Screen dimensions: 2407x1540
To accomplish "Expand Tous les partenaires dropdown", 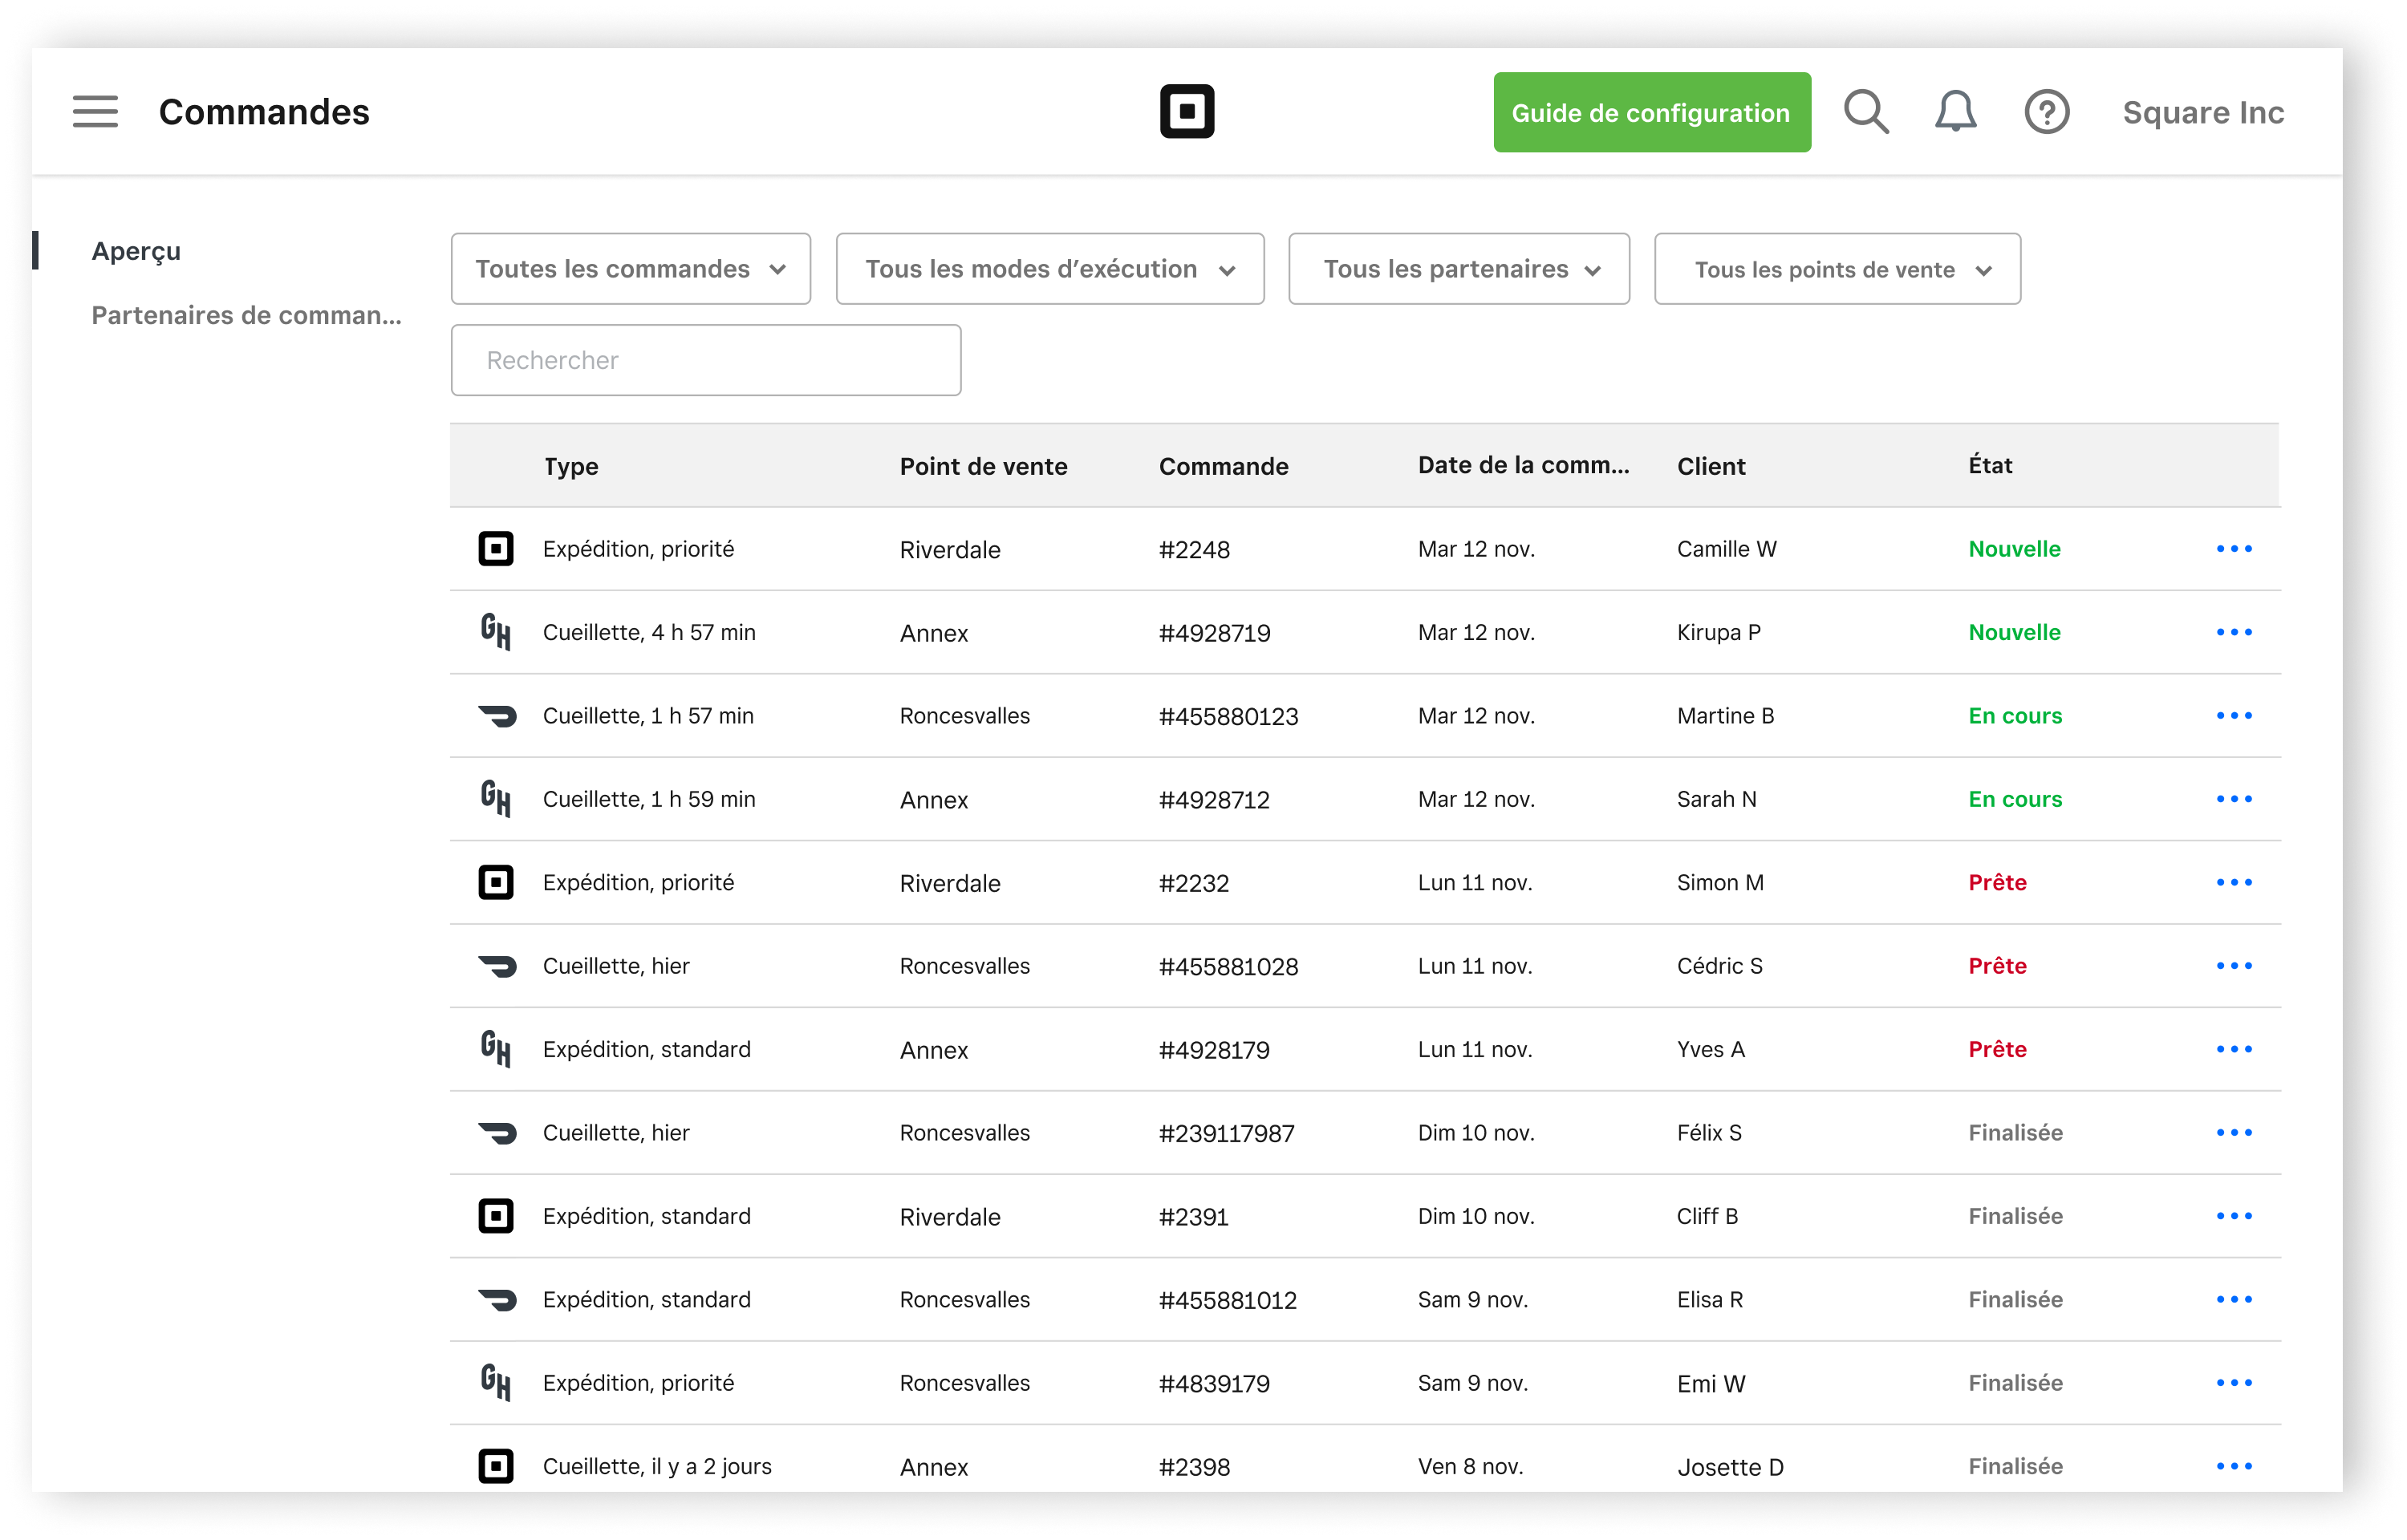I will pyautogui.click(x=1458, y=269).
